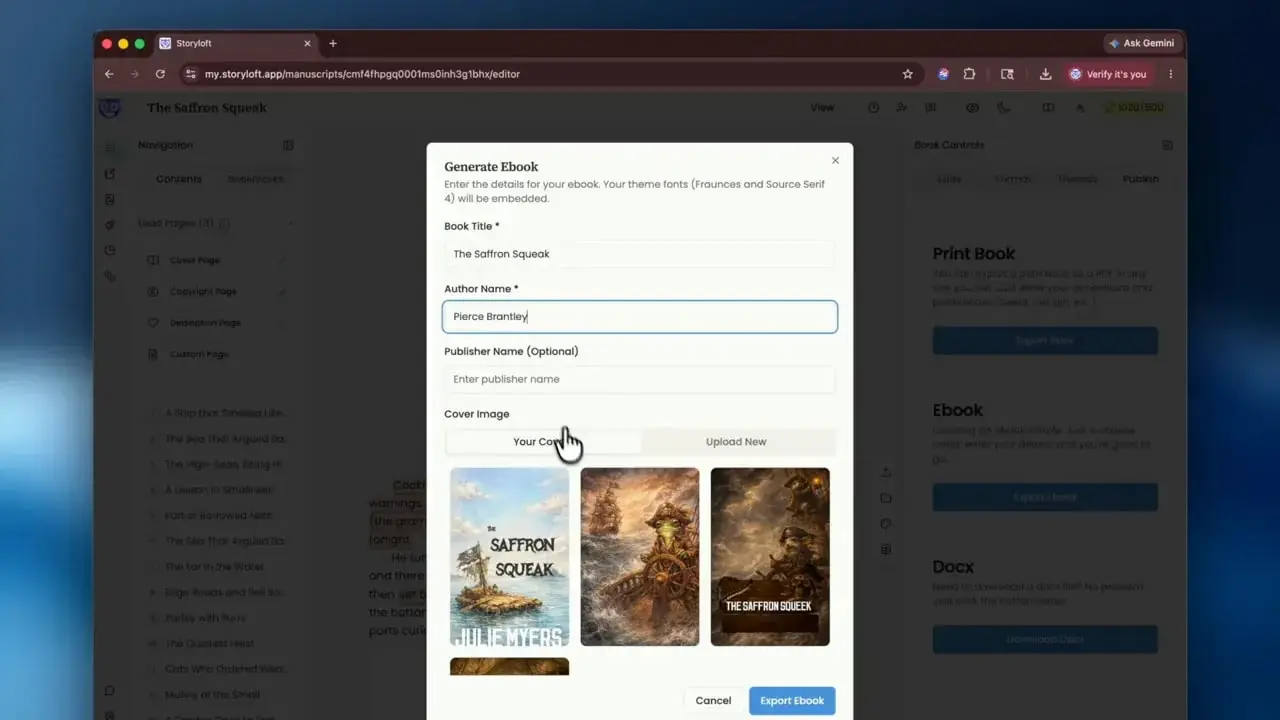Click the button under Print Book

point(1045,340)
